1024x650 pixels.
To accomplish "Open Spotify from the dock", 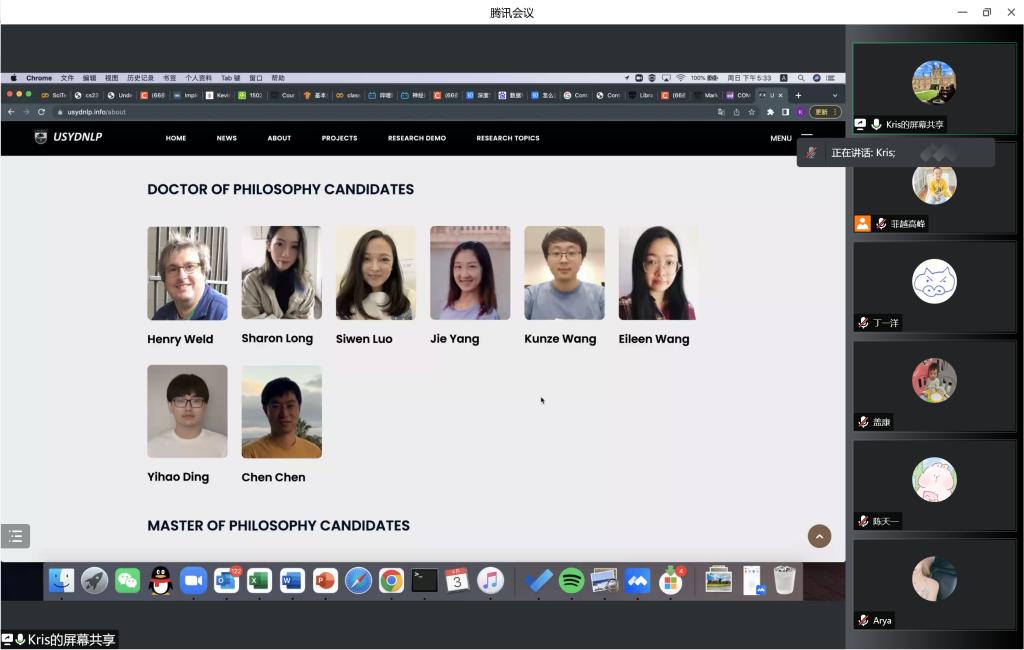I will coord(571,580).
